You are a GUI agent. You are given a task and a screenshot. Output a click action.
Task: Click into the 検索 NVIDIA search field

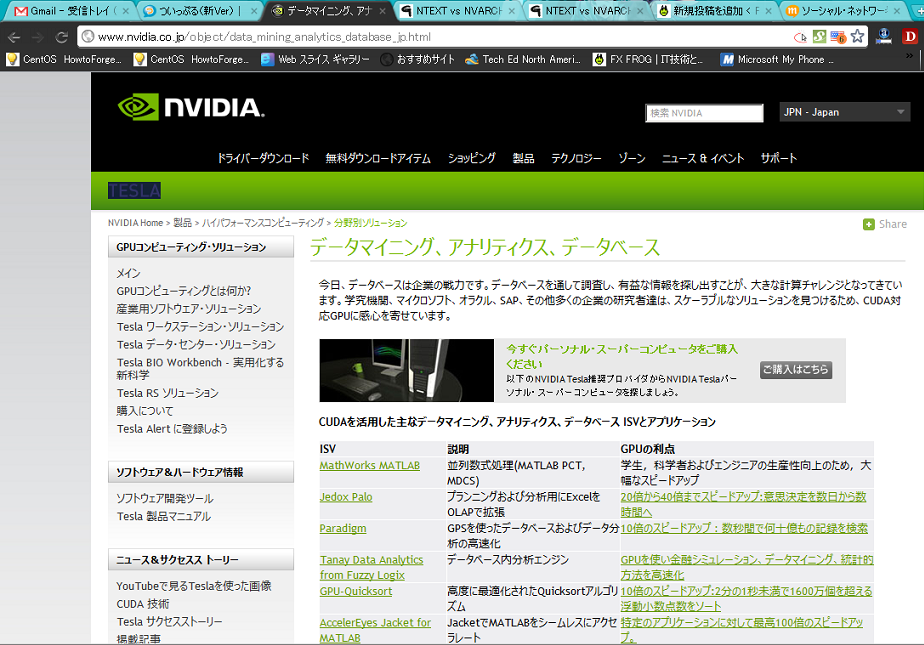coord(704,113)
